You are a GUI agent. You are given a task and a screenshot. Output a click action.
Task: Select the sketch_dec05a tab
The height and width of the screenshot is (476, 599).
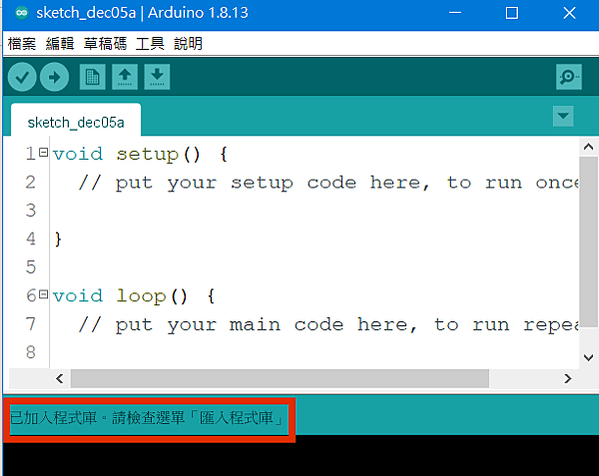[76, 122]
